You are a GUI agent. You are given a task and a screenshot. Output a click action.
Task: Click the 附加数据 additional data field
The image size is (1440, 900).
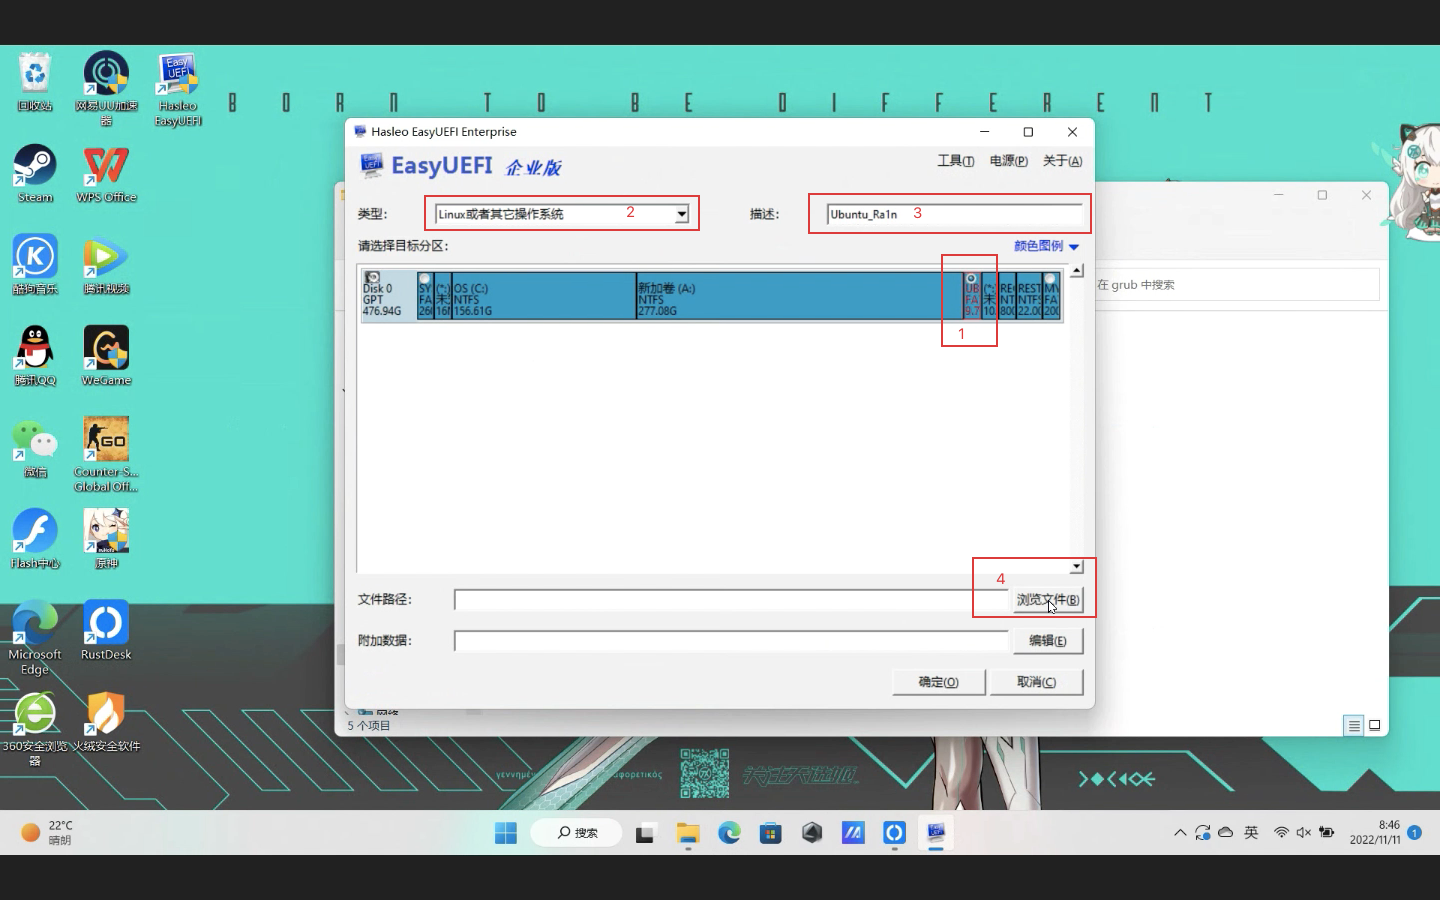click(x=731, y=641)
